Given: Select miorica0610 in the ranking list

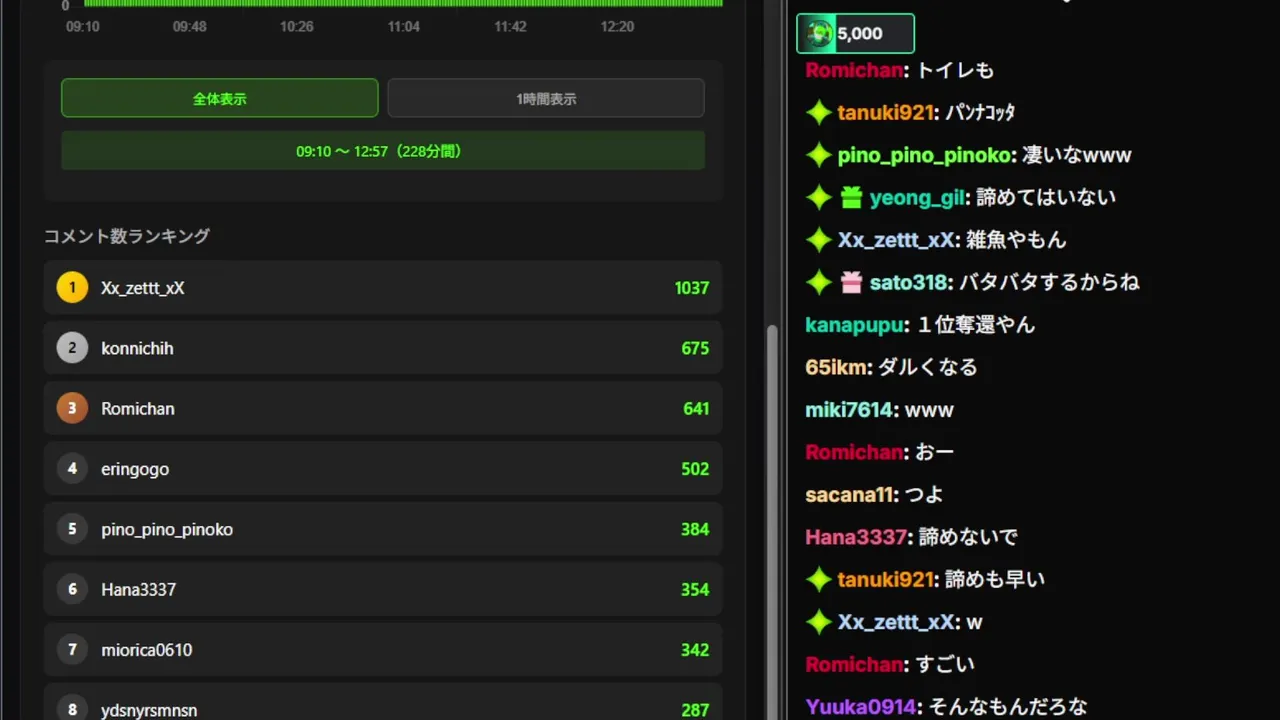Looking at the screenshot, I should pos(147,650).
